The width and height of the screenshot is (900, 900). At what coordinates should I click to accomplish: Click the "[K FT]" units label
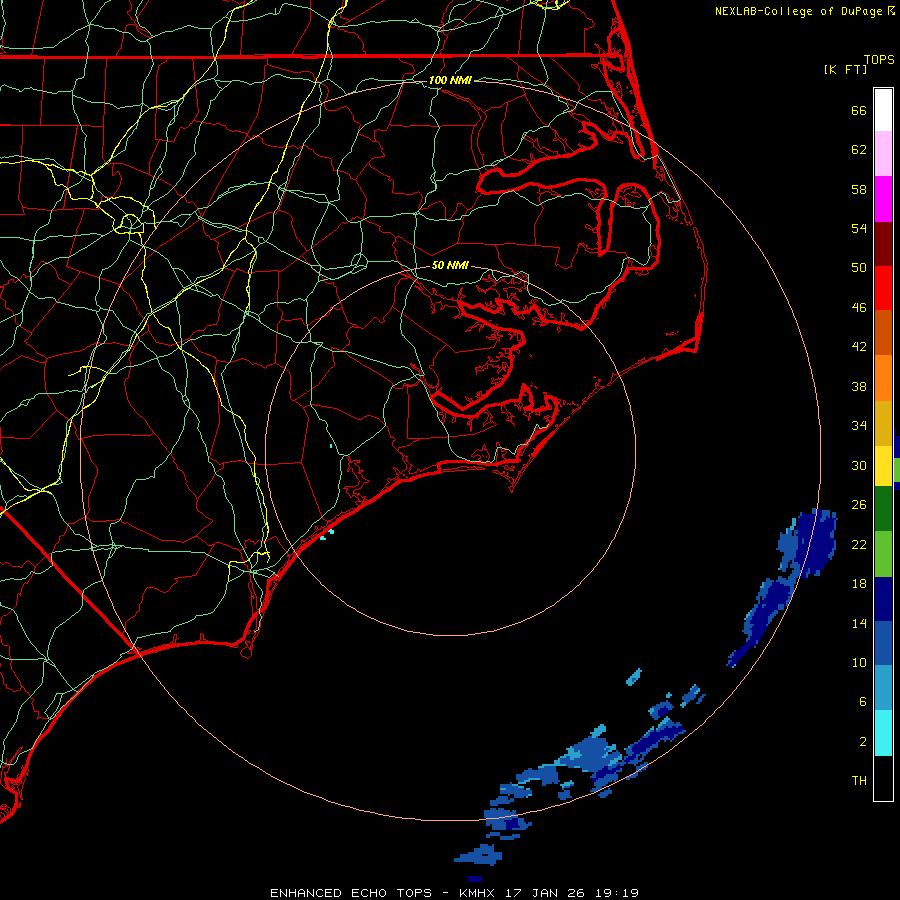(845, 69)
